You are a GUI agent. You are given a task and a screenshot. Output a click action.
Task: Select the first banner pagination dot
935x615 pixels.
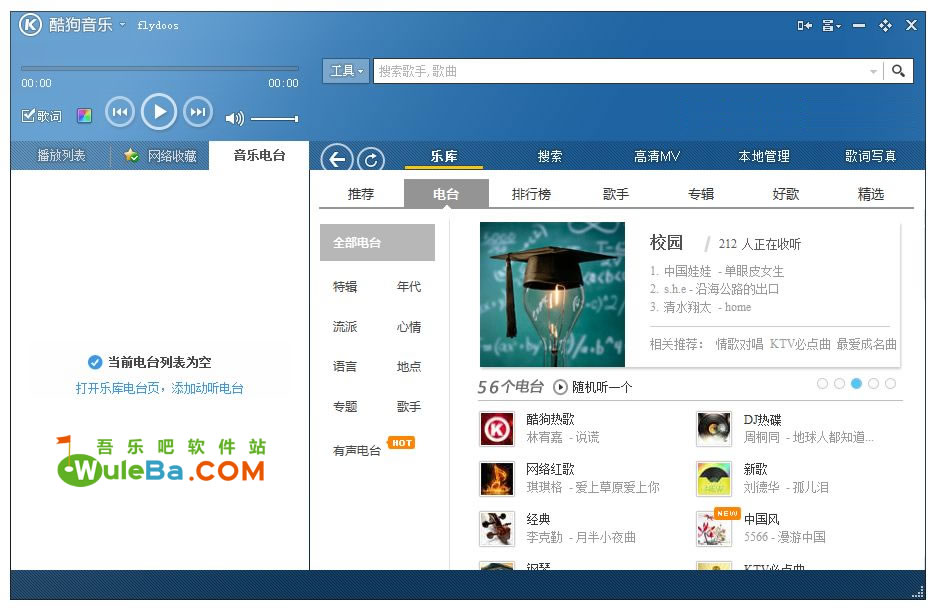[822, 384]
